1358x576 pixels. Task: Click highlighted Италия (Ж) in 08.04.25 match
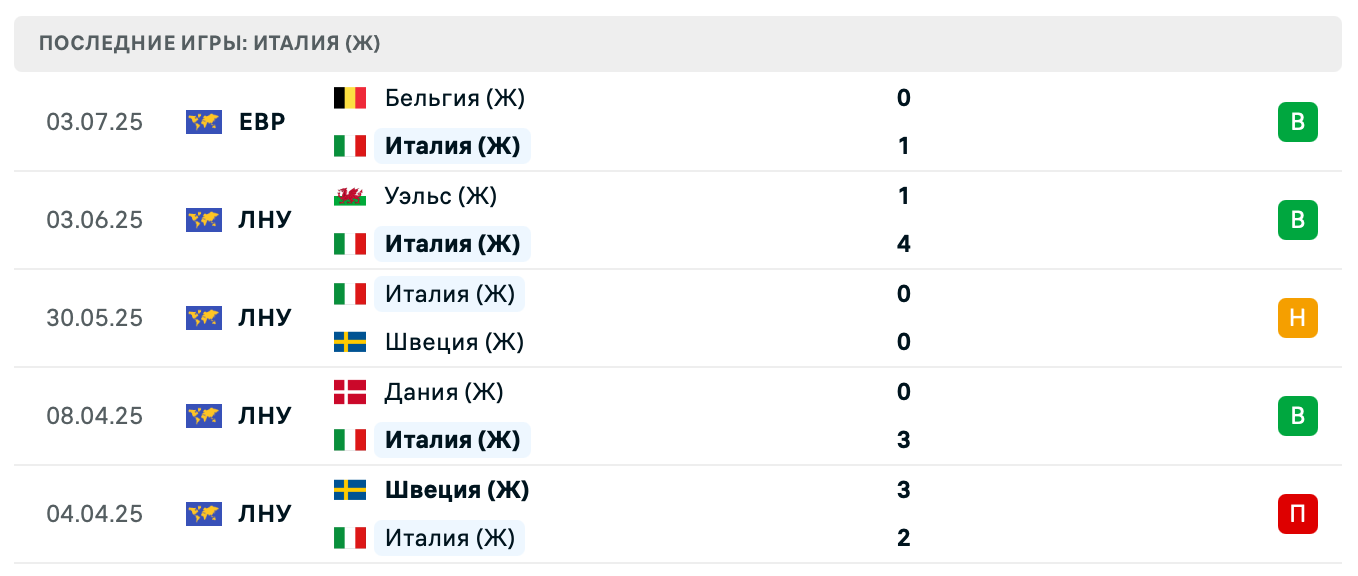[452, 440]
